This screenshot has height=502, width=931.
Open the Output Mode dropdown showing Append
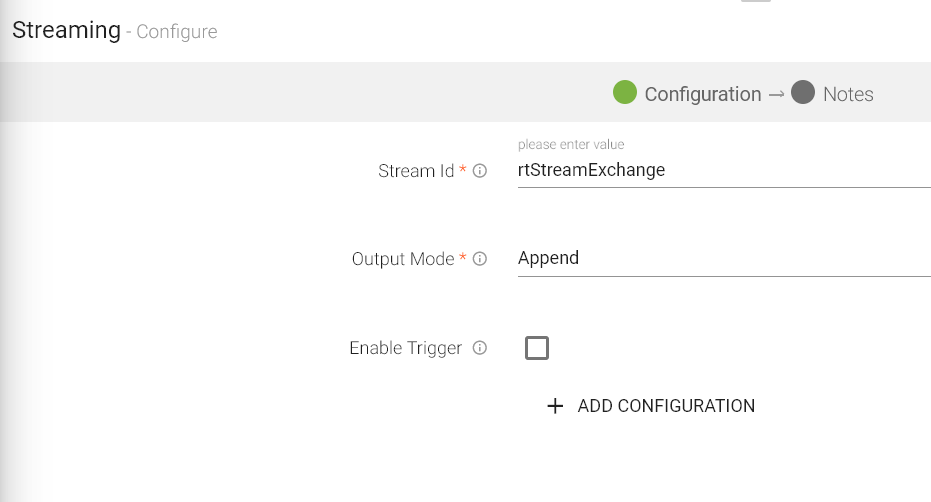[x=723, y=258]
